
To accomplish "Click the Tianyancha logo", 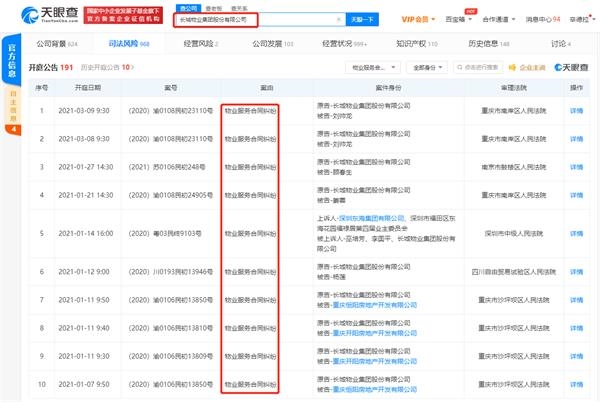I will coord(50,15).
